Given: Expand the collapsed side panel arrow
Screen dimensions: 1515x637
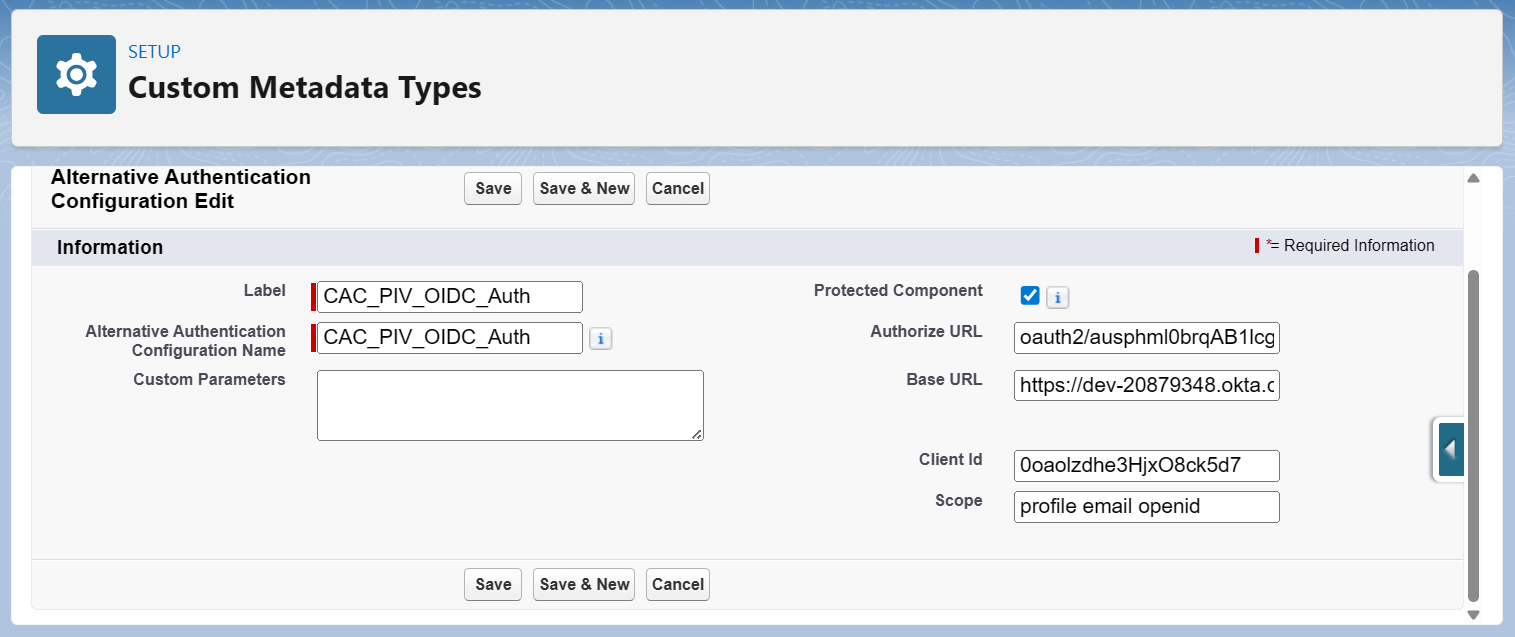Looking at the screenshot, I should click(1449, 450).
